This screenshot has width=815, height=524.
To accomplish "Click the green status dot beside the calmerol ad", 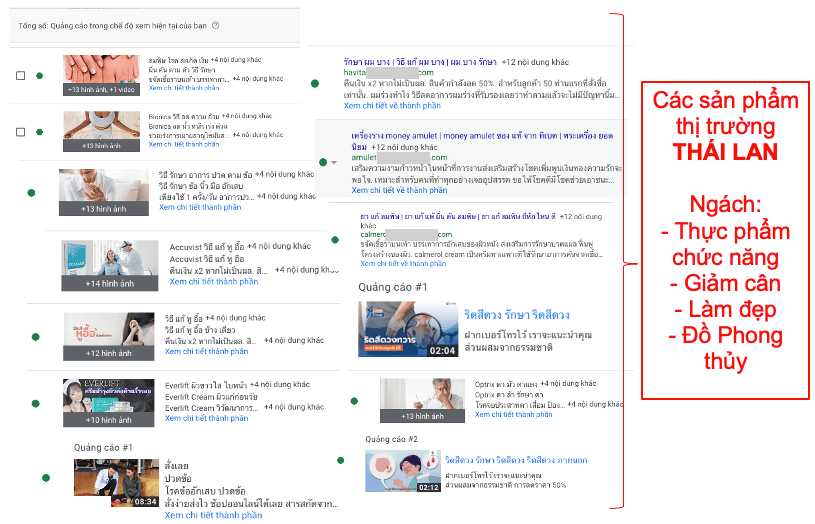I will (335, 240).
